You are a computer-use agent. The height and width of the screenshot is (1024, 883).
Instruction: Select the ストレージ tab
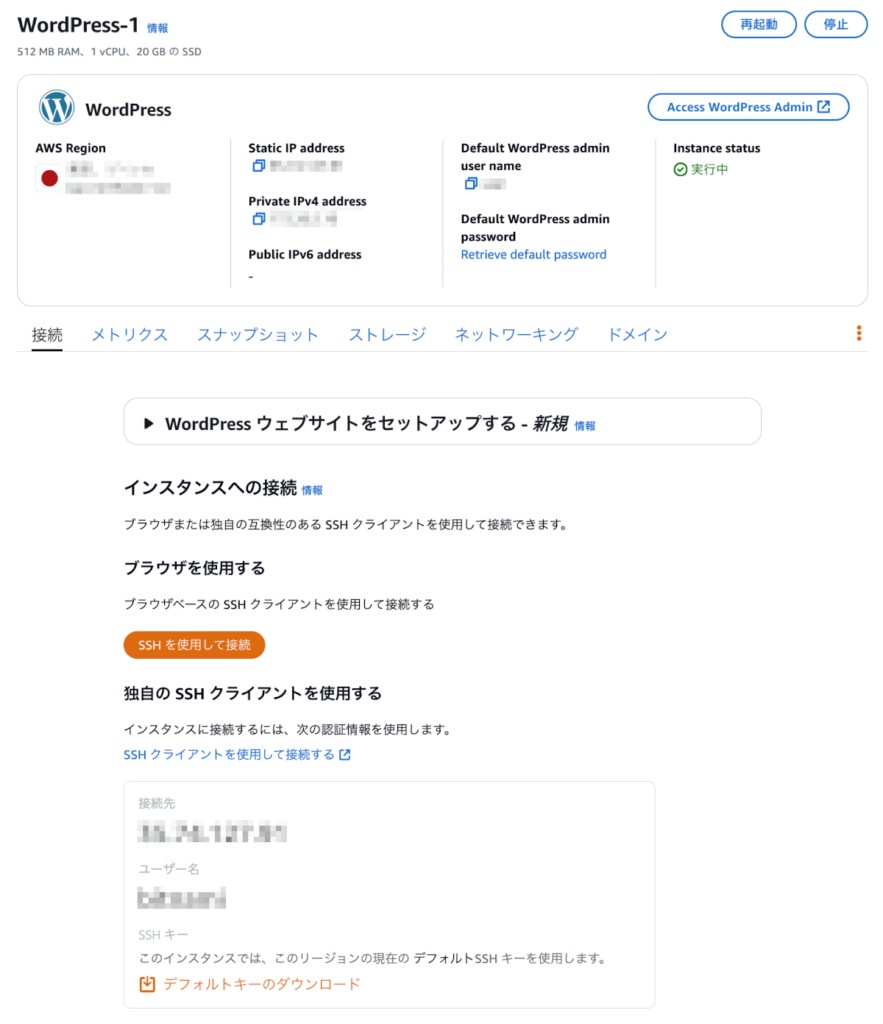click(387, 335)
